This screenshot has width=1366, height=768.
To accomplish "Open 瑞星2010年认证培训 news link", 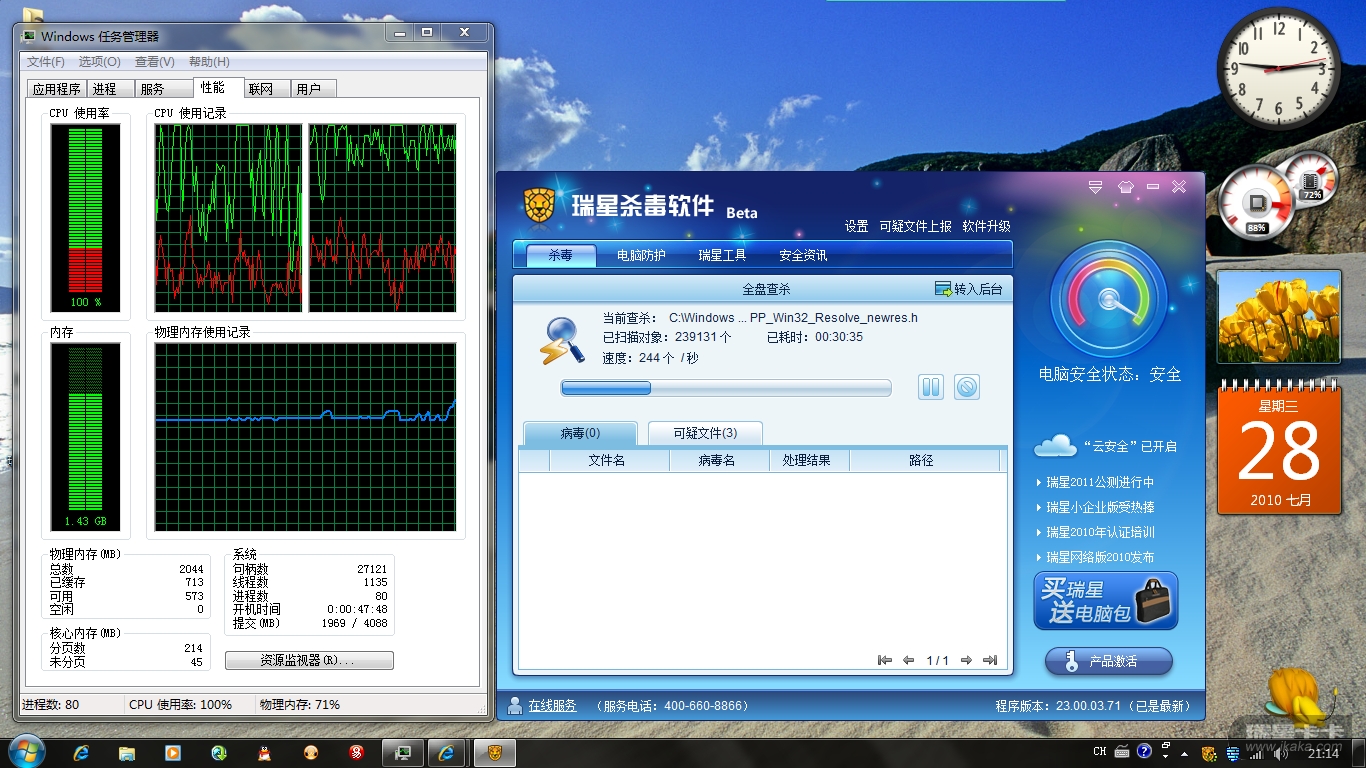I will 1100,532.
